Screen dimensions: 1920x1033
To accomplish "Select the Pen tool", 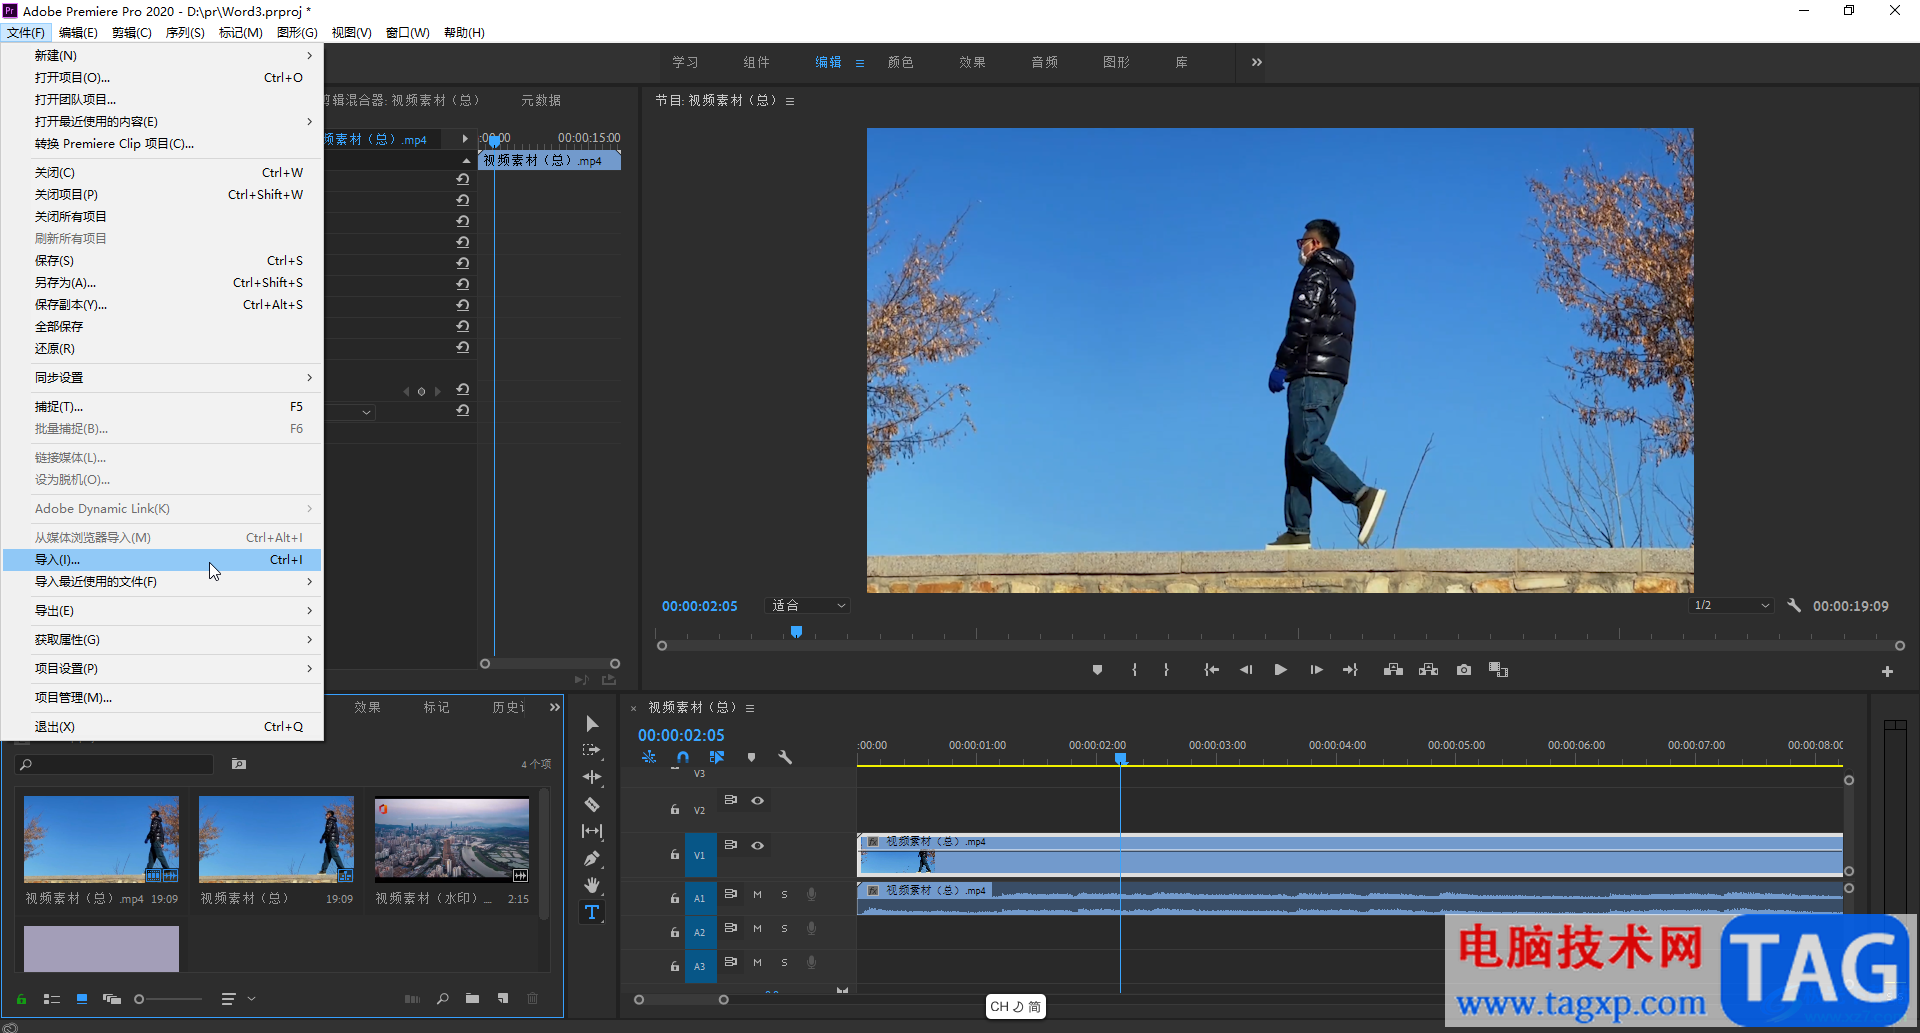I will click(592, 858).
